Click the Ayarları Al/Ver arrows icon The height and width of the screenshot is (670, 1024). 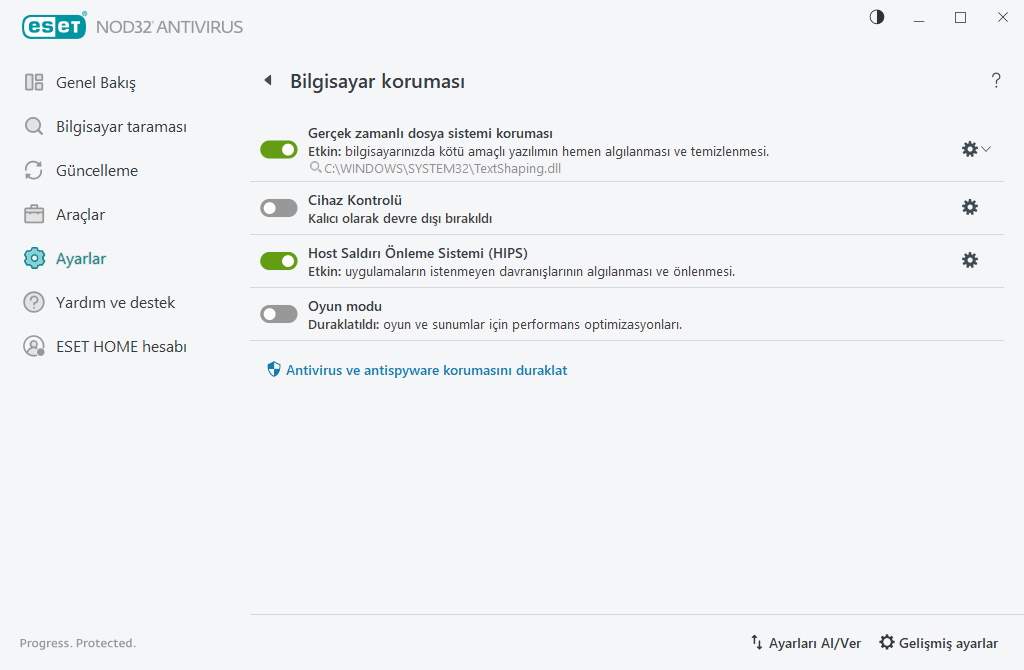[x=756, y=642]
